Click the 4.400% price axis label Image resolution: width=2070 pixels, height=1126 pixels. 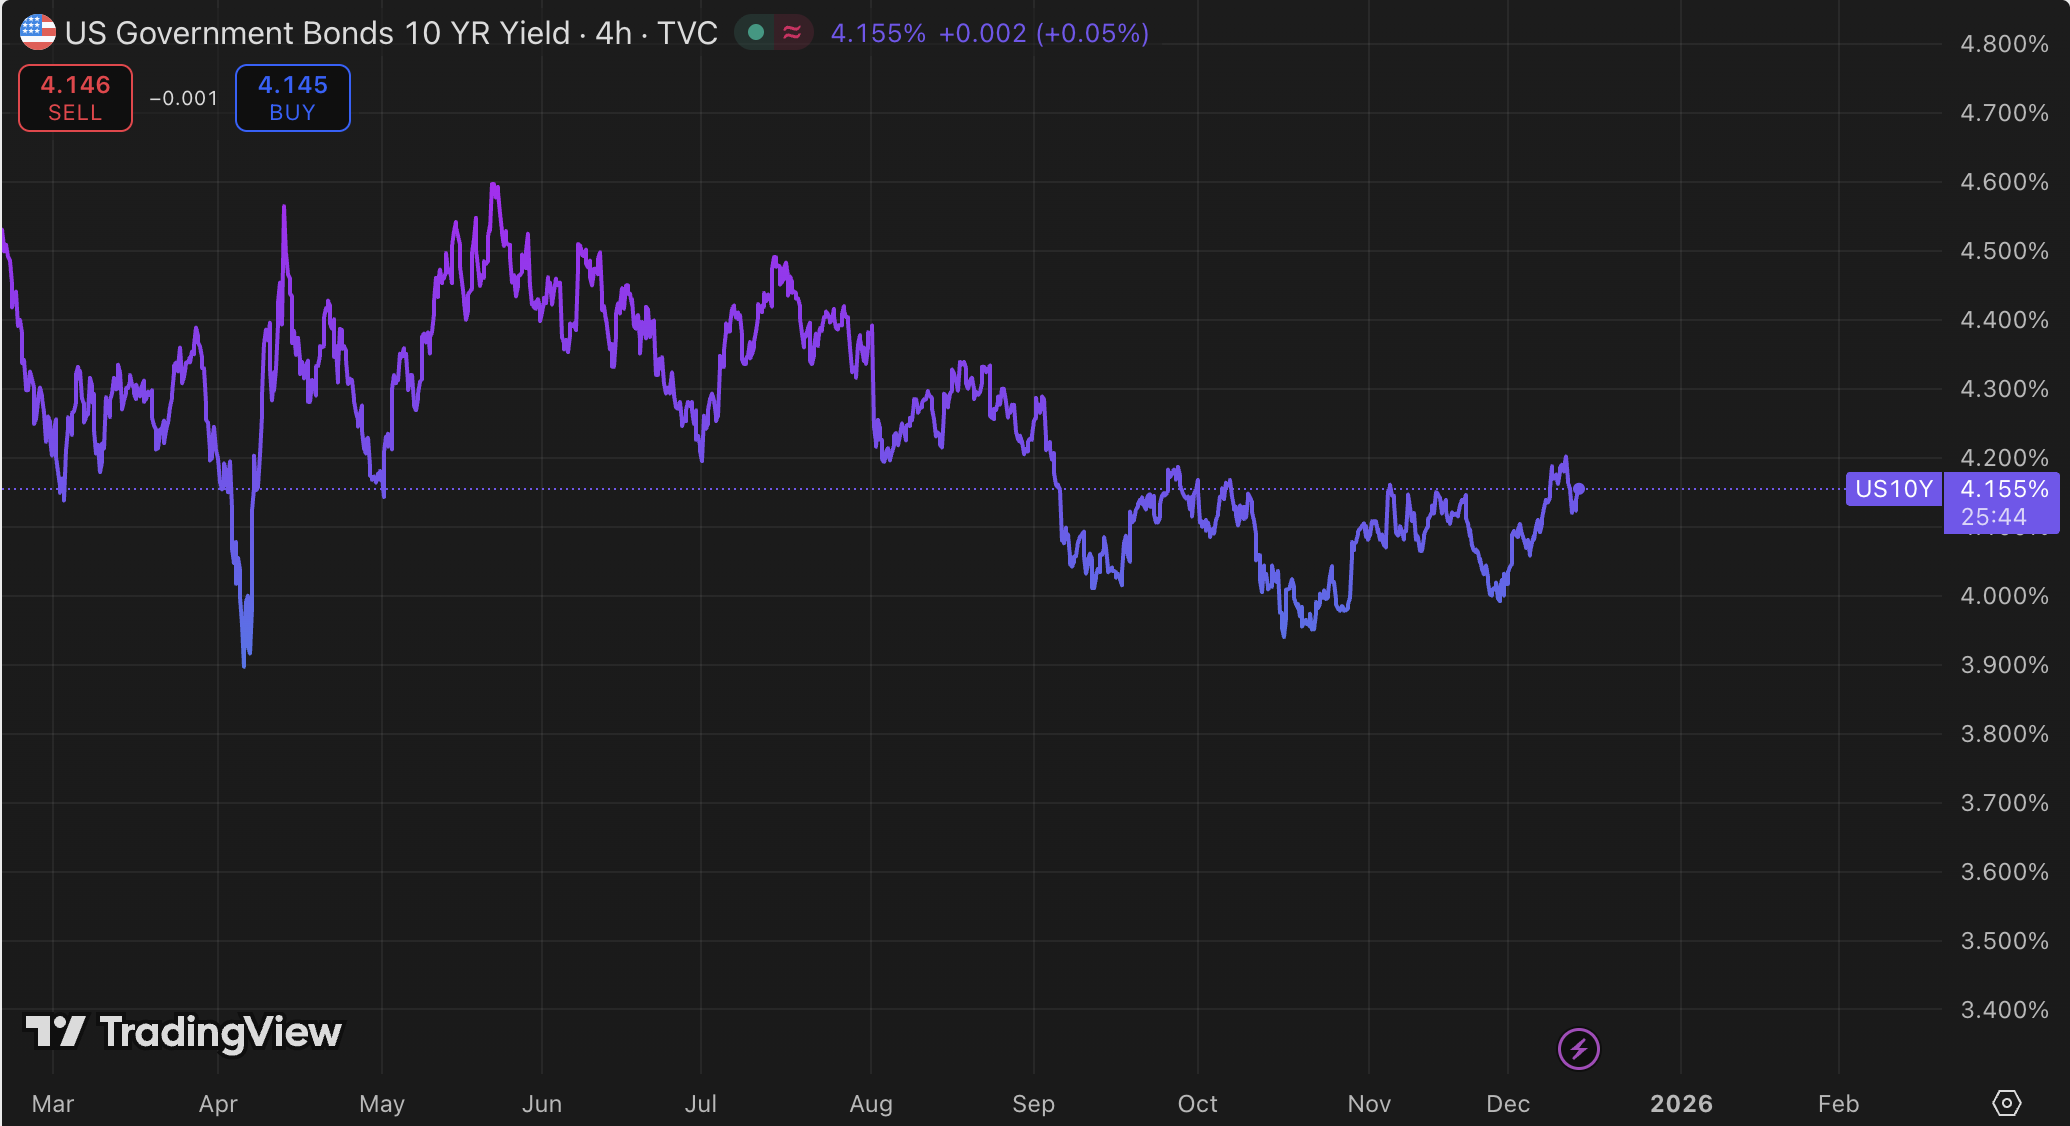2004,320
